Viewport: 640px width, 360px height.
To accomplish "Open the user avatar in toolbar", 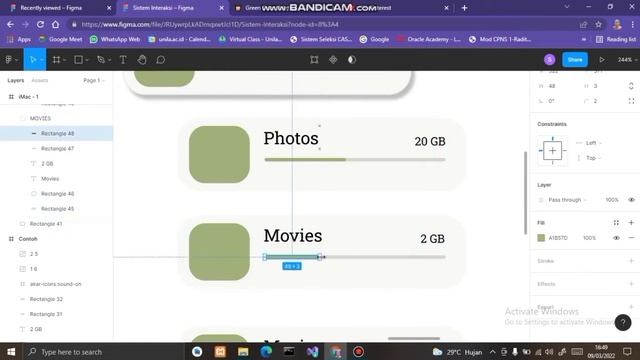I will point(549,60).
